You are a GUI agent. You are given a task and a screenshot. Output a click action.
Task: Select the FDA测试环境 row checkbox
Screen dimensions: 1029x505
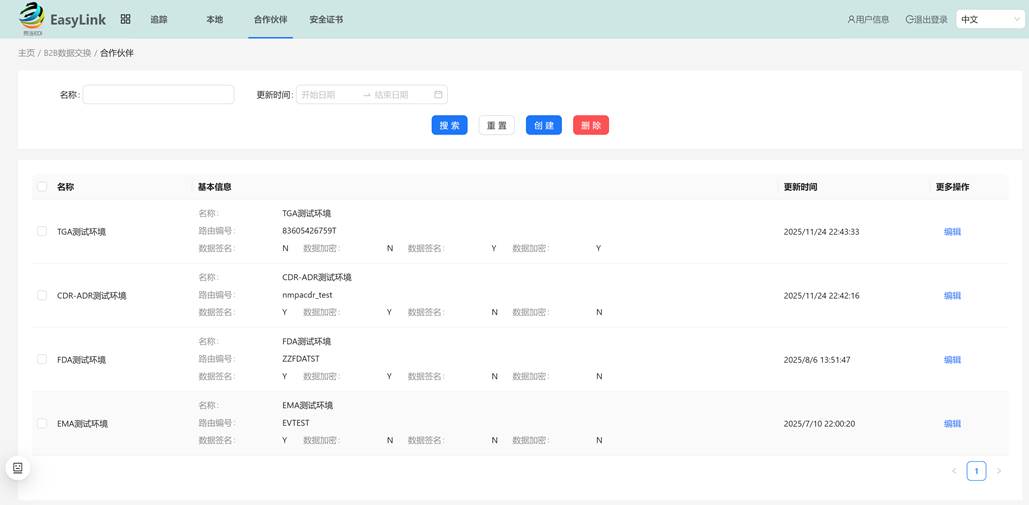[x=42, y=359]
